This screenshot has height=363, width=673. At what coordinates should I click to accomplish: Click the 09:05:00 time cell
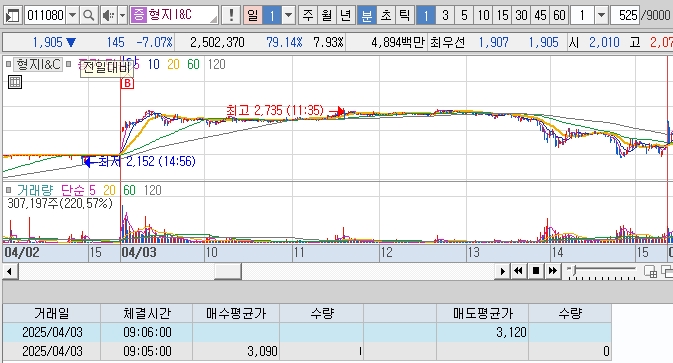tap(147, 351)
